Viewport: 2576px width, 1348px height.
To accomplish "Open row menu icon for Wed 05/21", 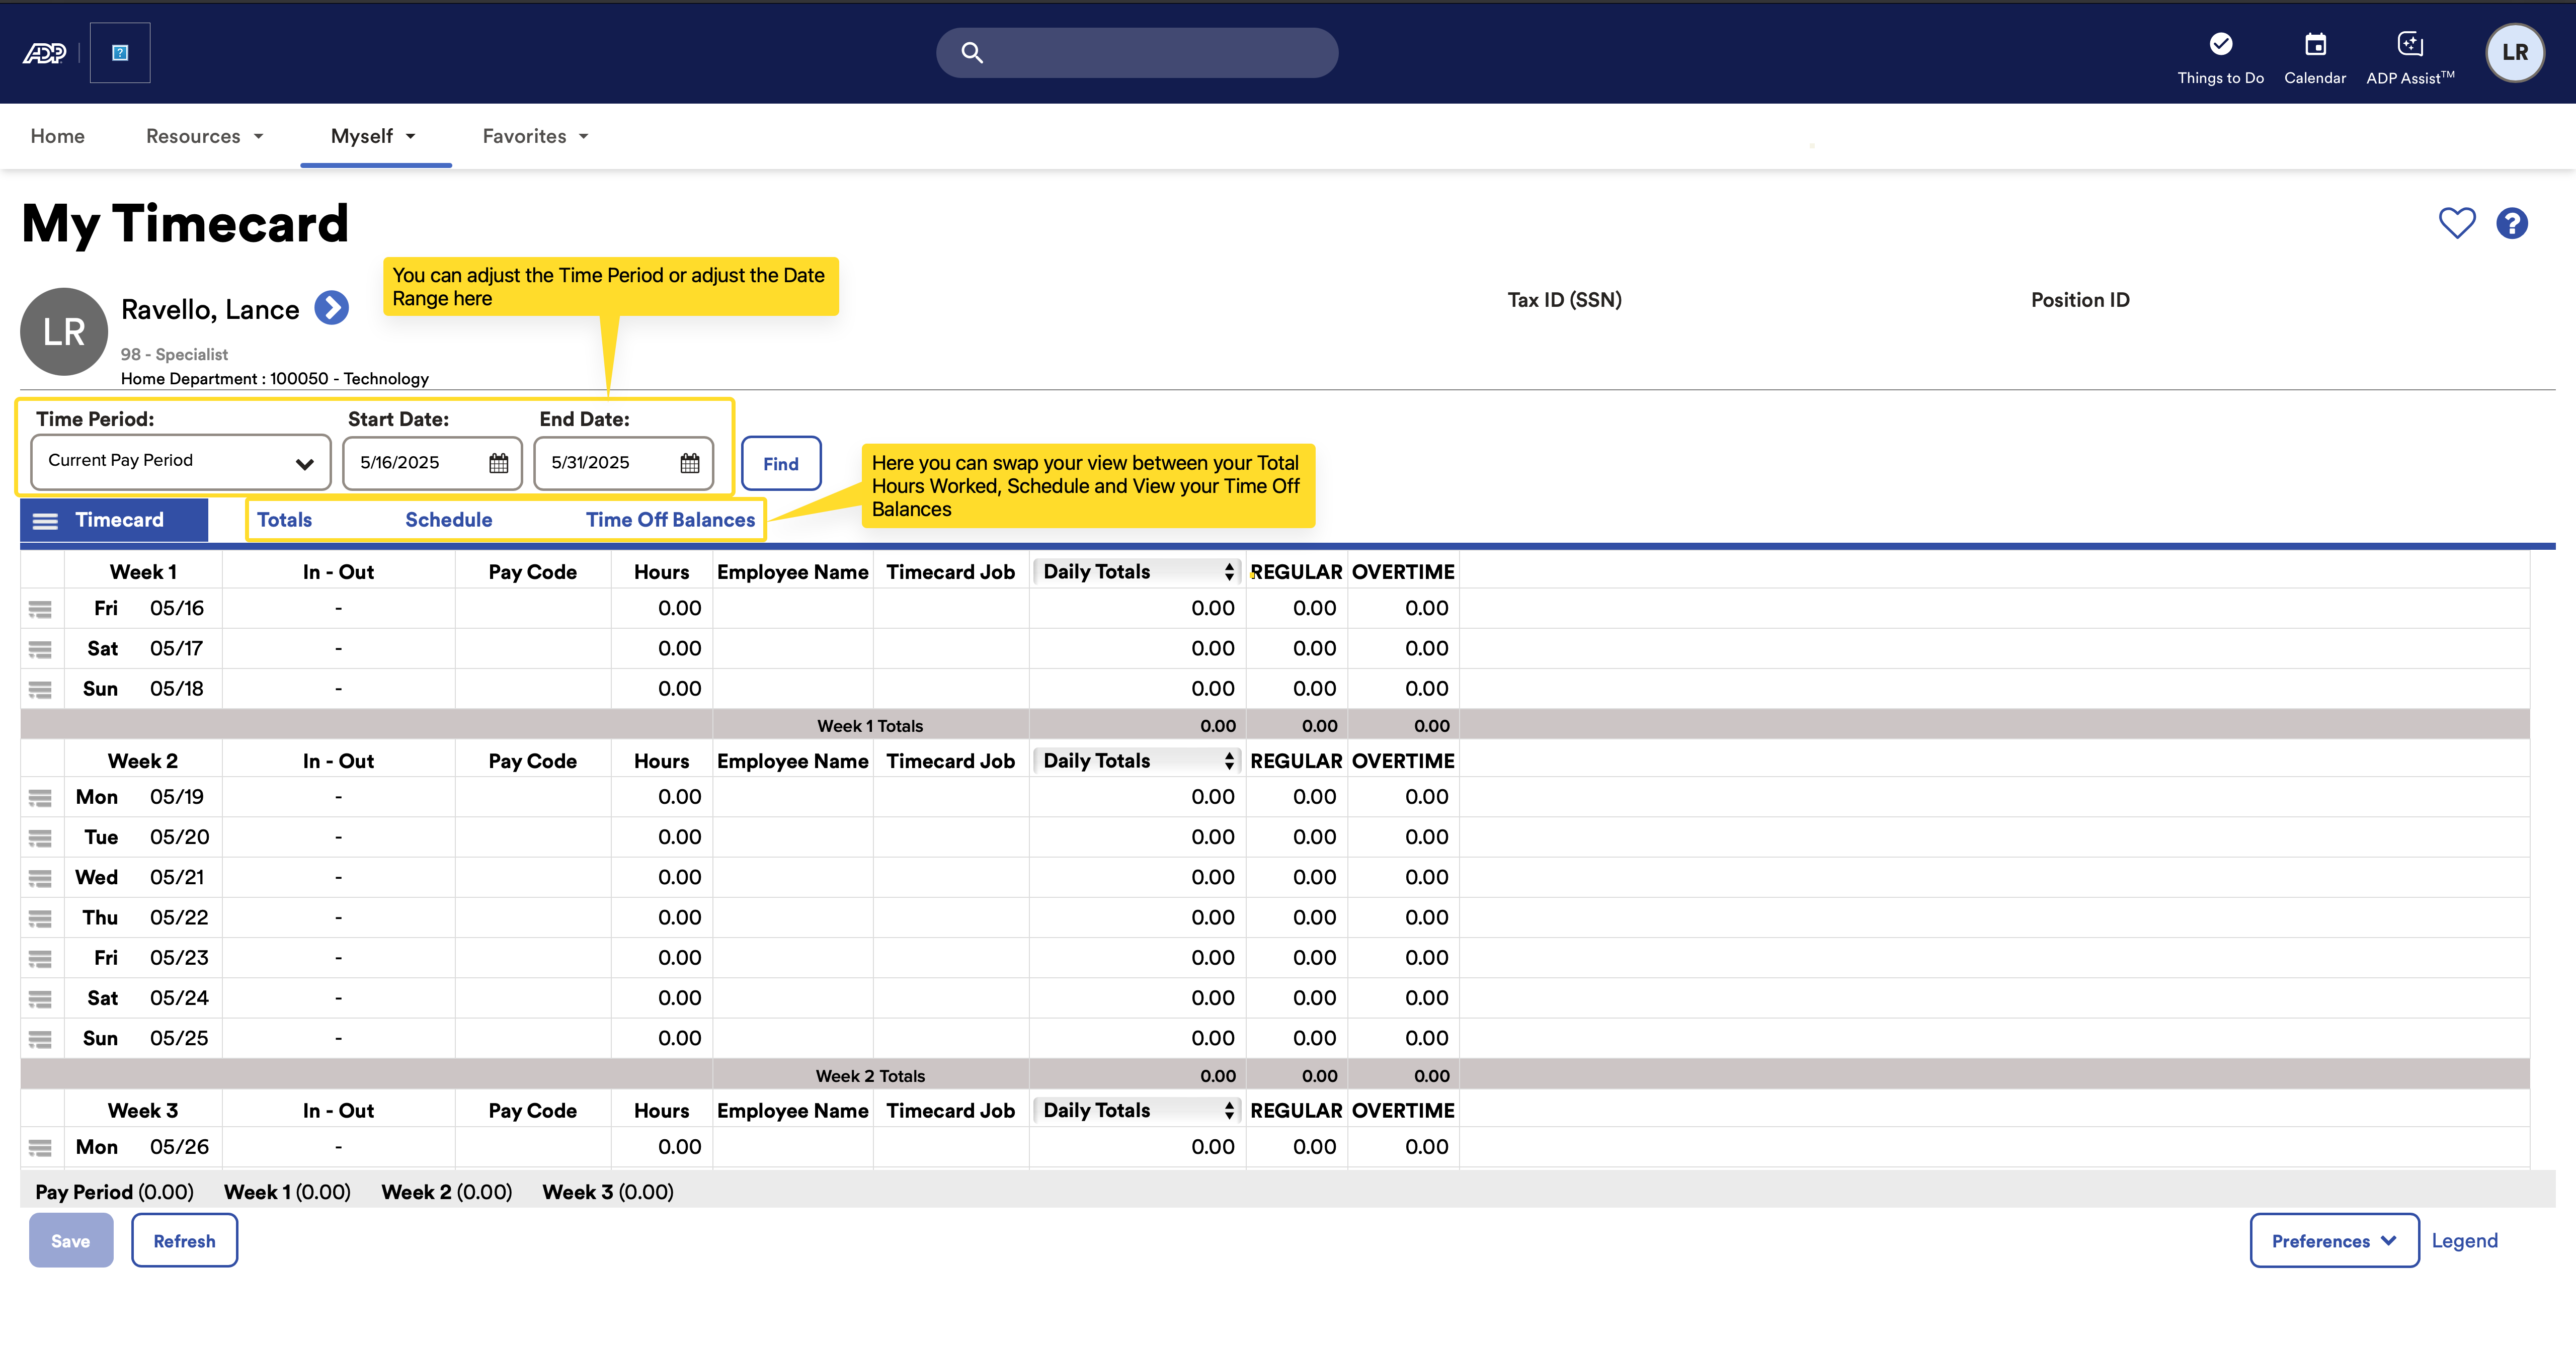I will tap(40, 878).
